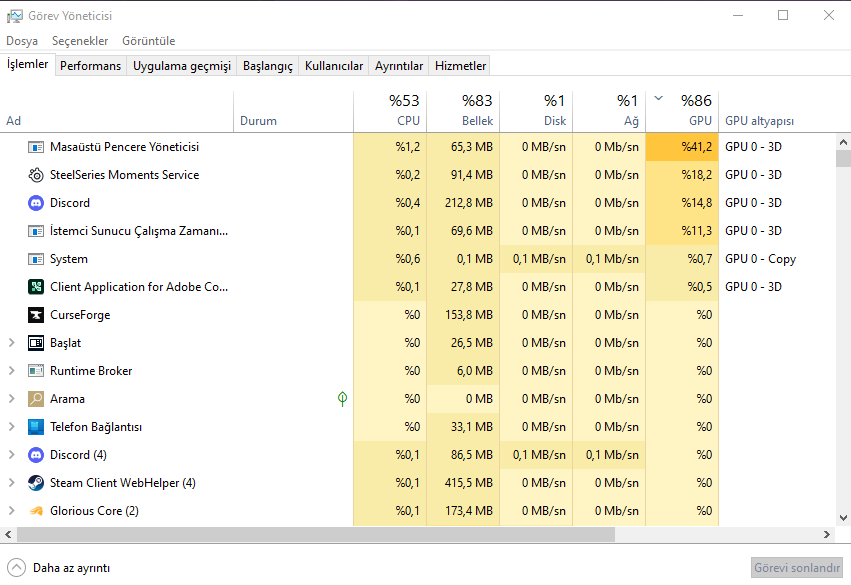Maximize the Görev Yöneticisi window
851x585 pixels.
(x=783, y=15)
